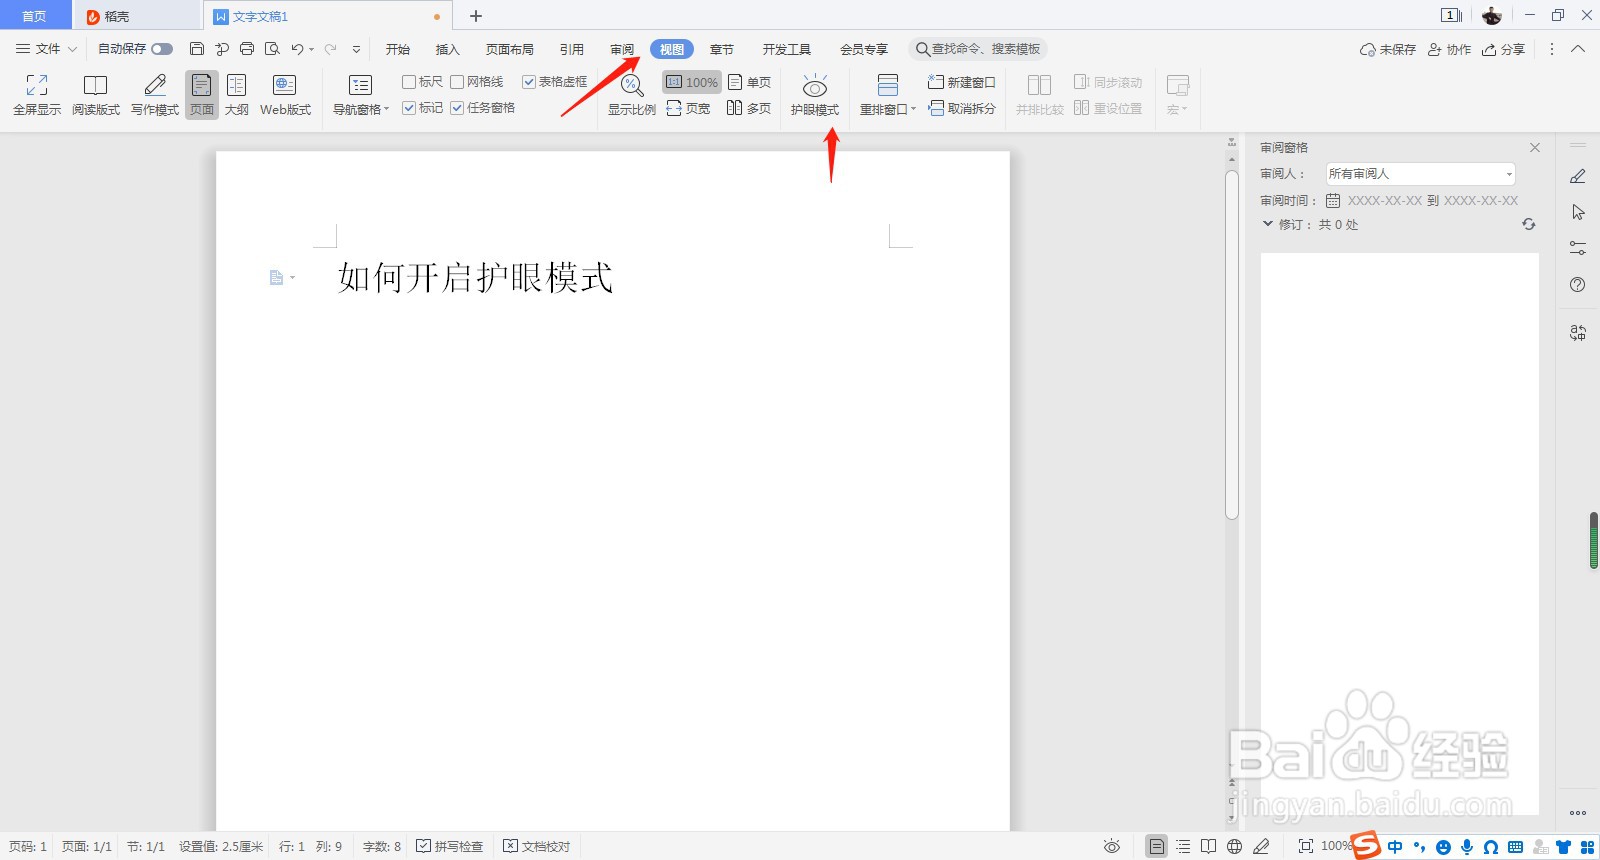The image size is (1600, 860).
Task: Select the Page view button
Action: pyautogui.click(x=202, y=95)
